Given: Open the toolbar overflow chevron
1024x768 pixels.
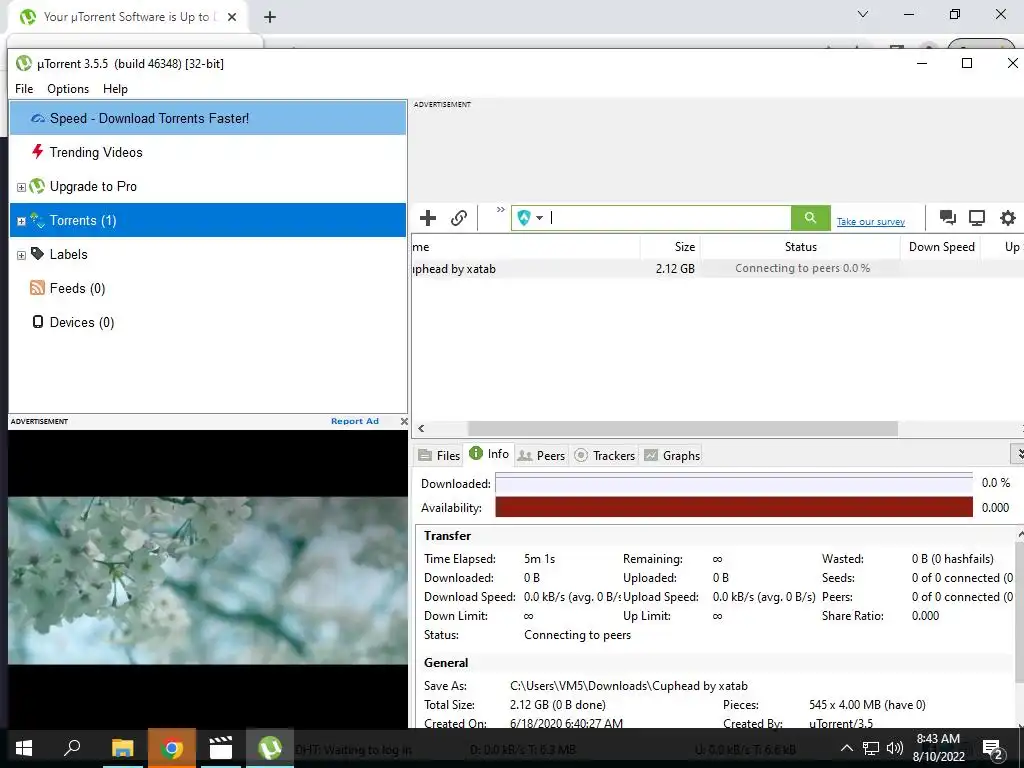Looking at the screenshot, I should coord(500,210).
